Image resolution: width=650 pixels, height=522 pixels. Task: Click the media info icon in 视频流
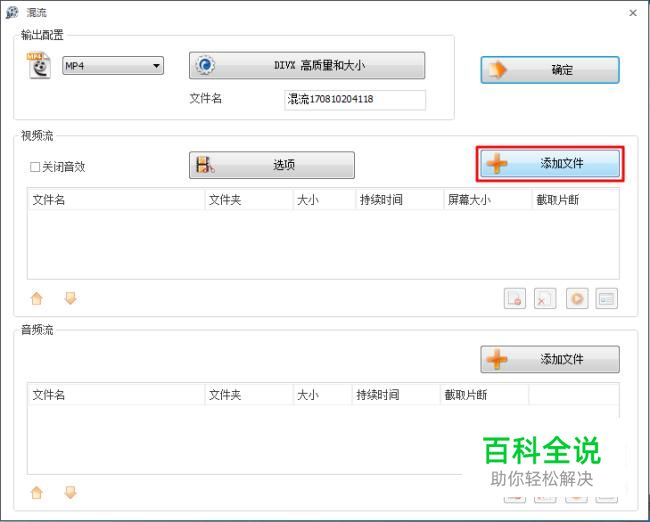pos(606,299)
